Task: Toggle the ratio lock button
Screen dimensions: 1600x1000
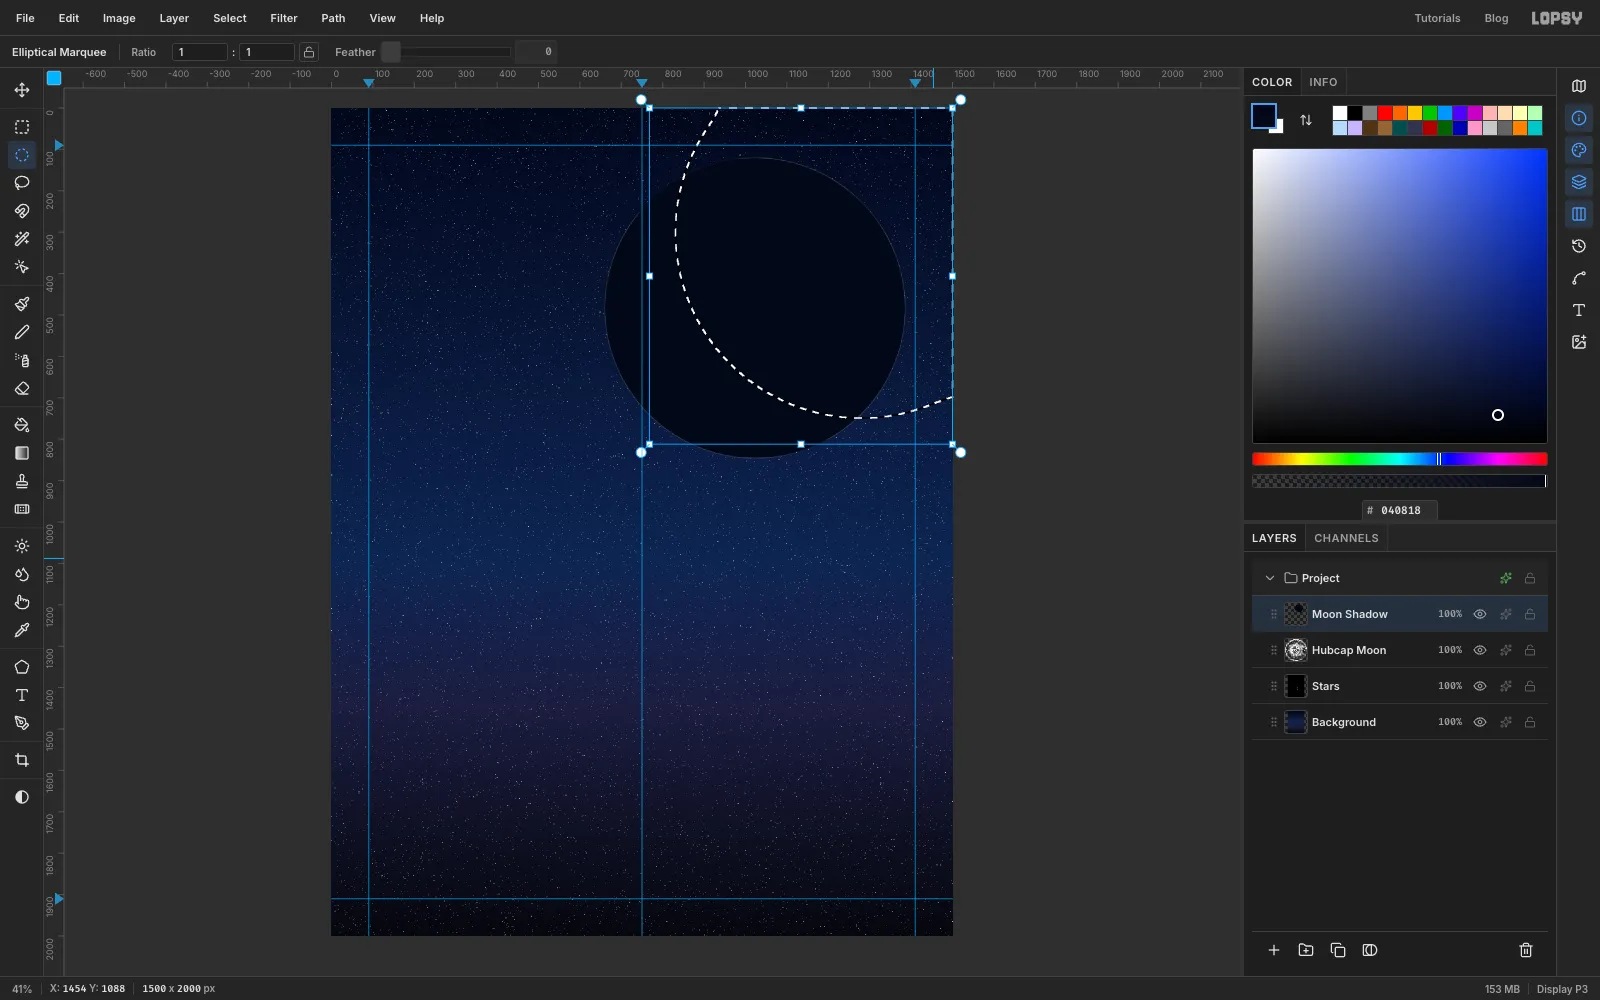Action: [x=309, y=52]
